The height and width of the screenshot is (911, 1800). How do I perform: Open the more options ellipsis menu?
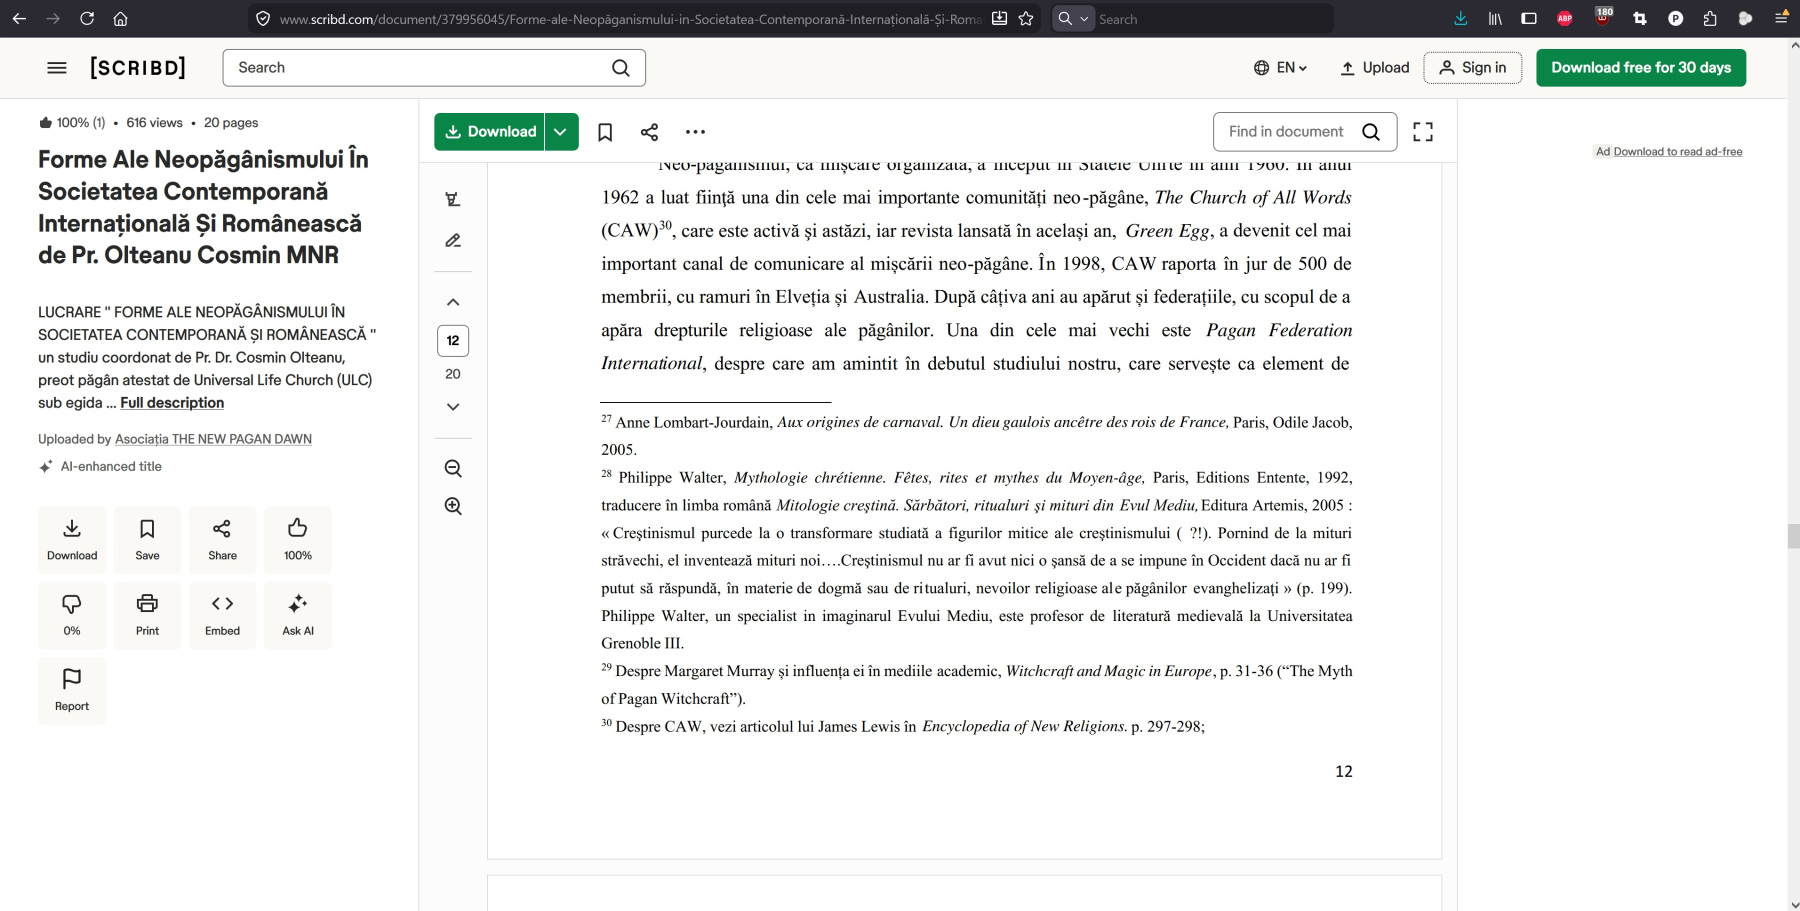pos(695,132)
